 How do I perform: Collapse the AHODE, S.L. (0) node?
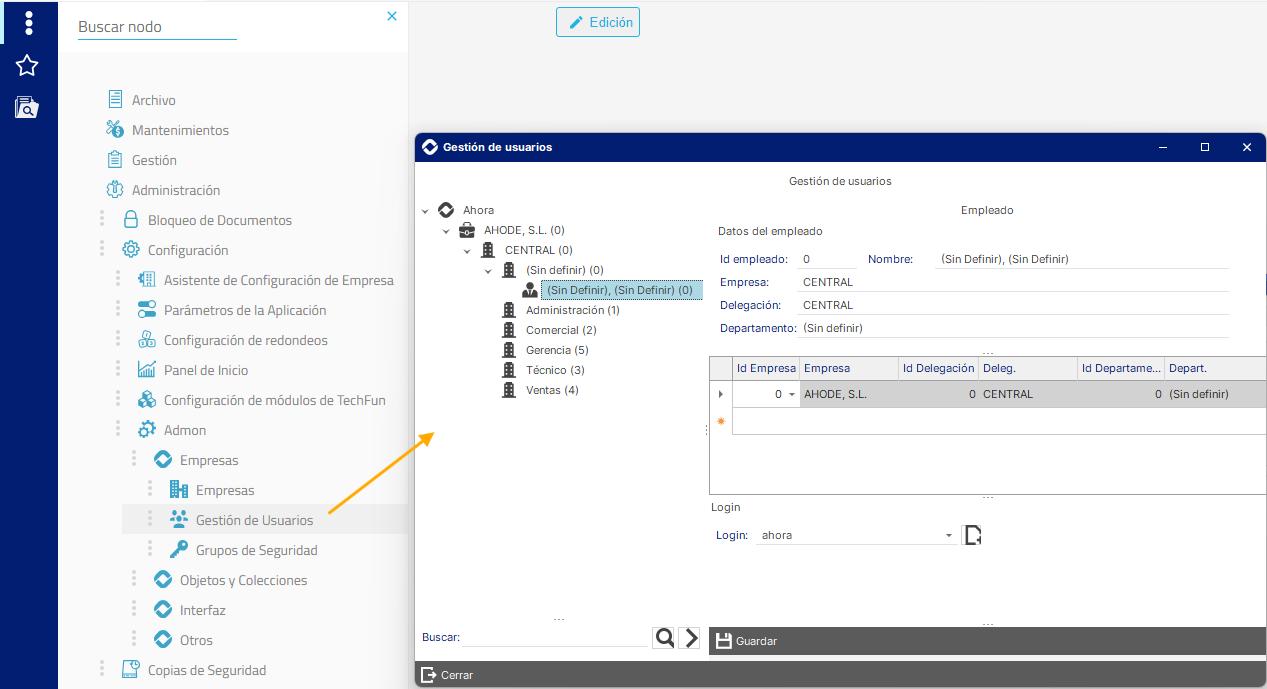(x=446, y=231)
